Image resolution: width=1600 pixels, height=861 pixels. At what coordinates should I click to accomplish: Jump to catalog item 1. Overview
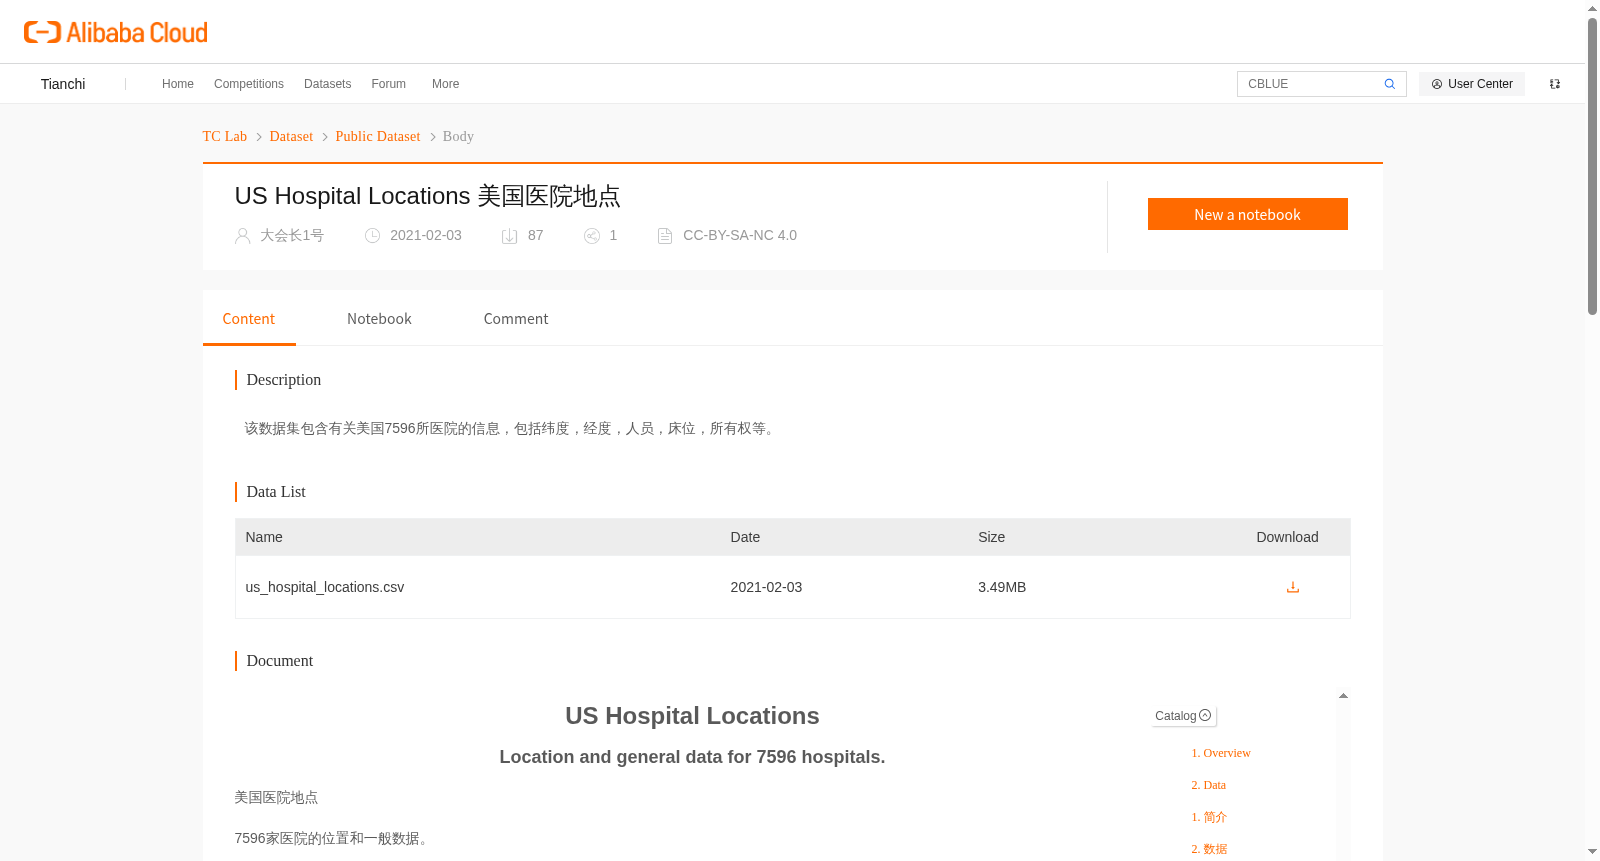tap(1221, 754)
